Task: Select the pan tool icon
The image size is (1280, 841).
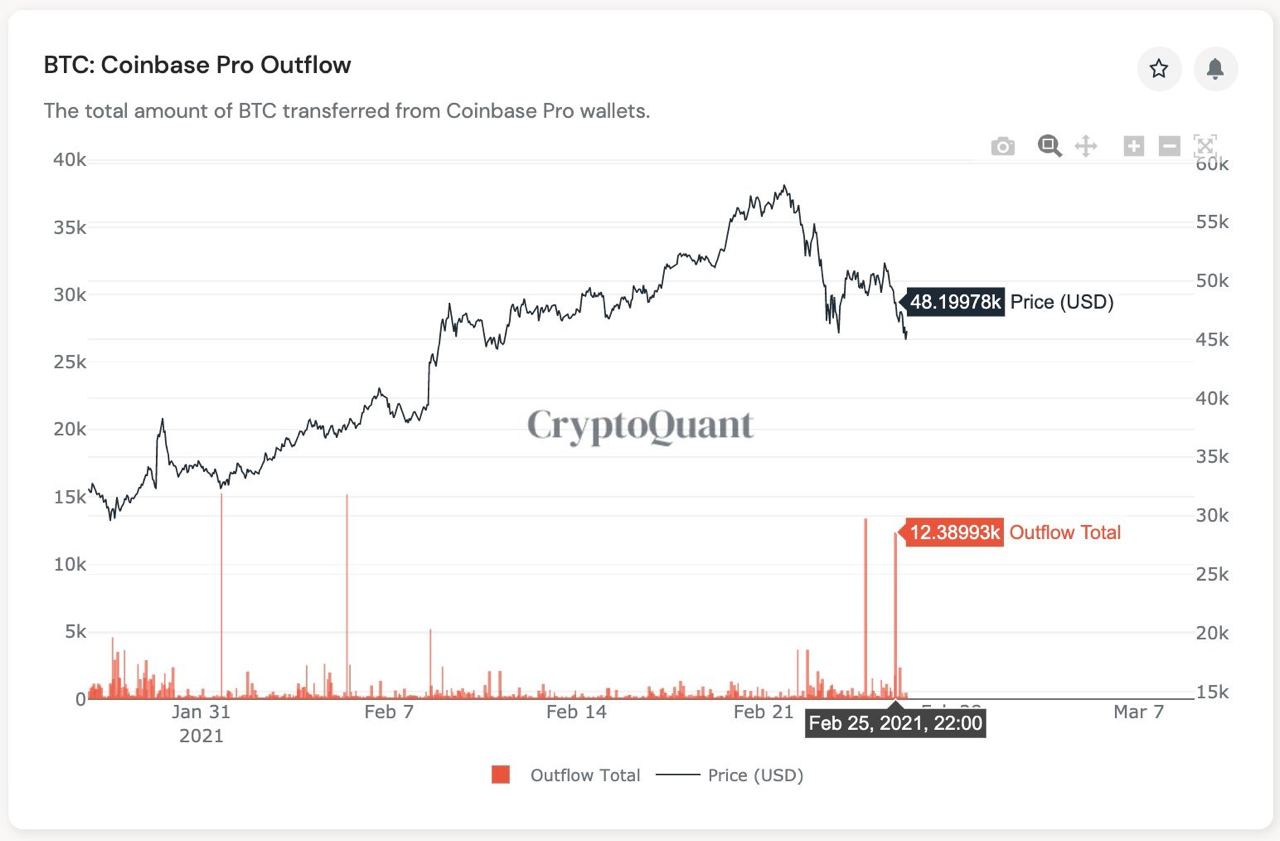Action: [1085, 146]
